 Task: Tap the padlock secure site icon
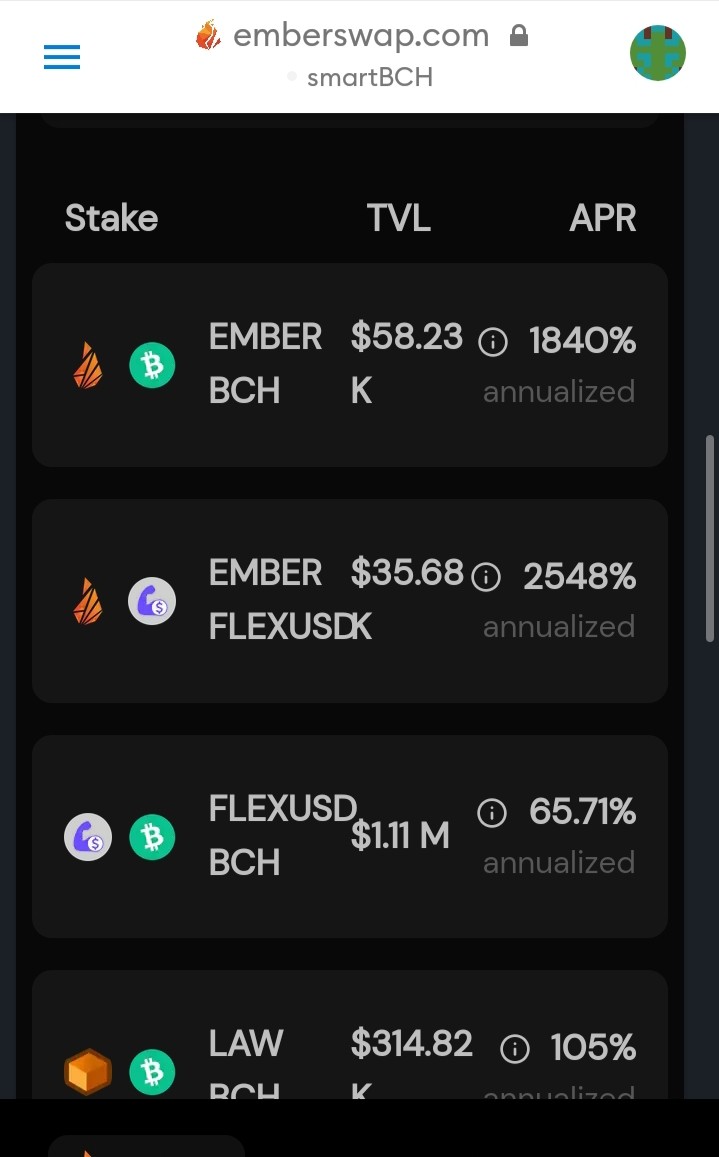tap(519, 35)
